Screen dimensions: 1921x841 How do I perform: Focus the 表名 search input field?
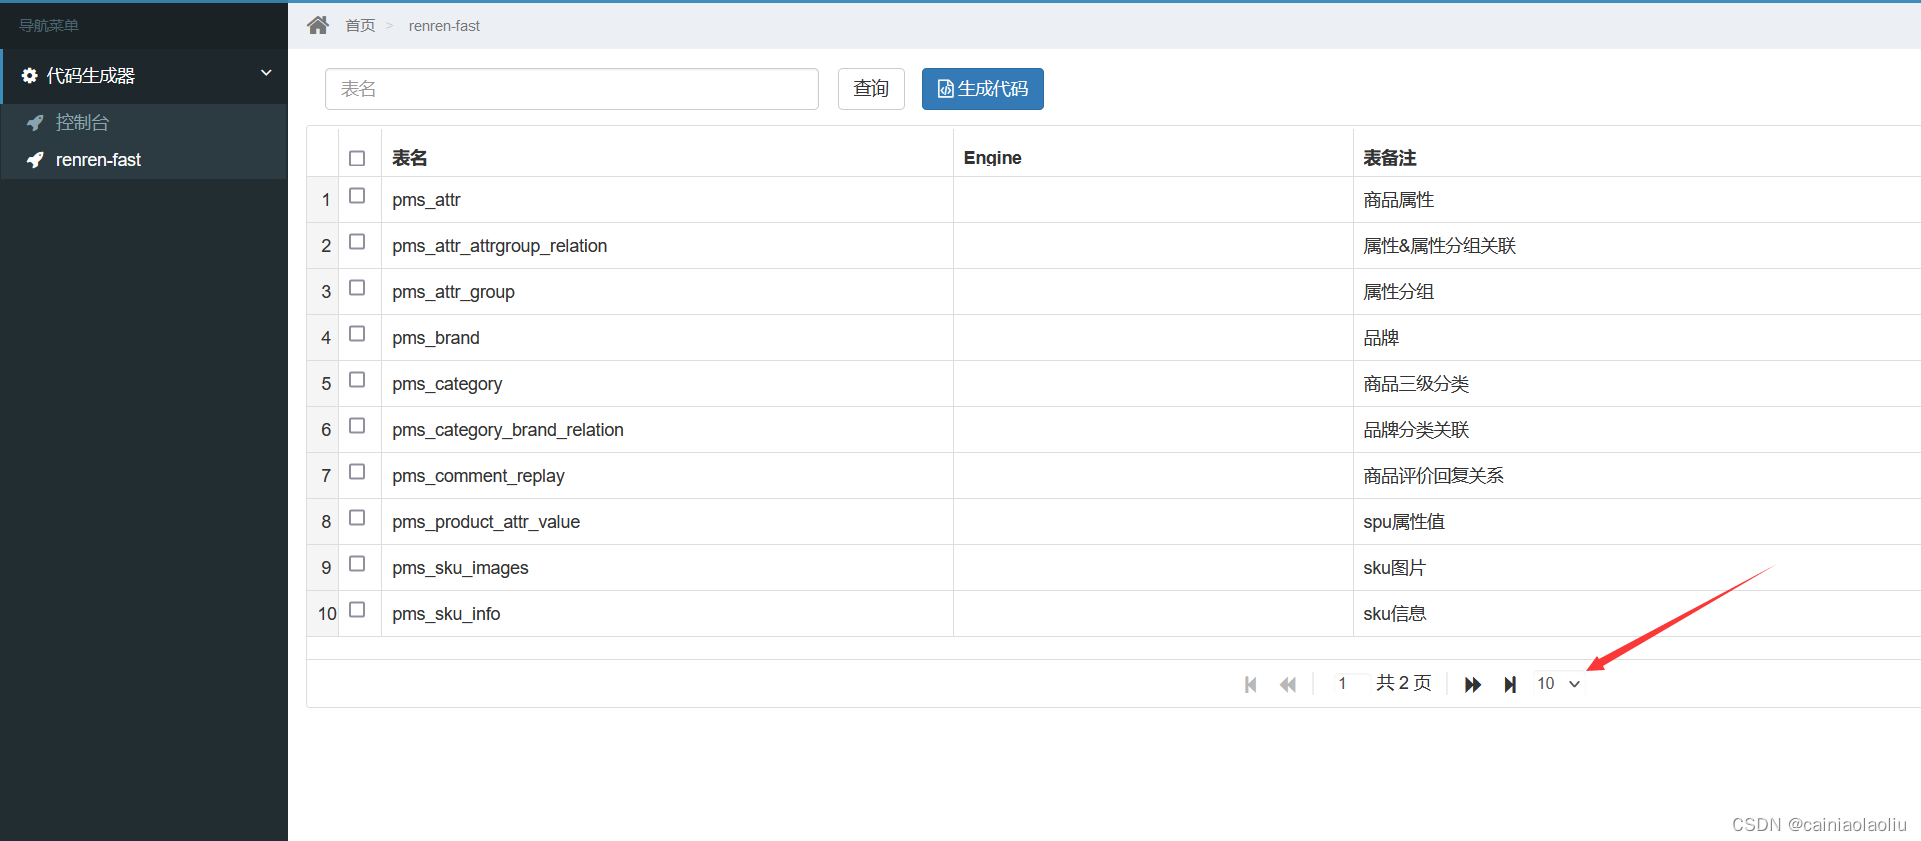click(572, 89)
